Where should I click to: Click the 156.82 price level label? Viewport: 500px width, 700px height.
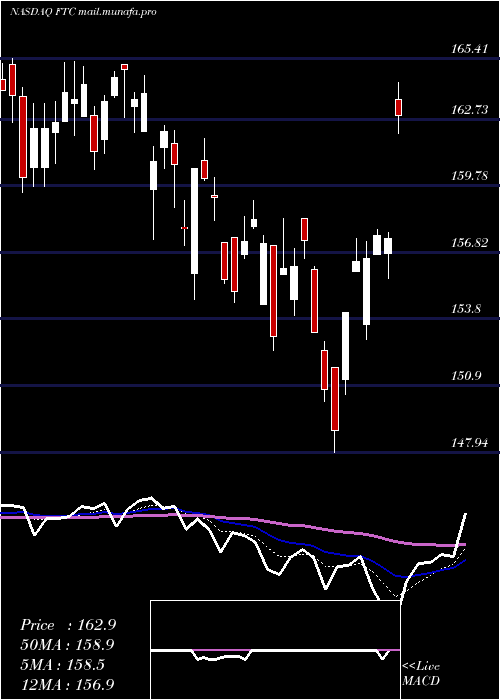[470, 243]
